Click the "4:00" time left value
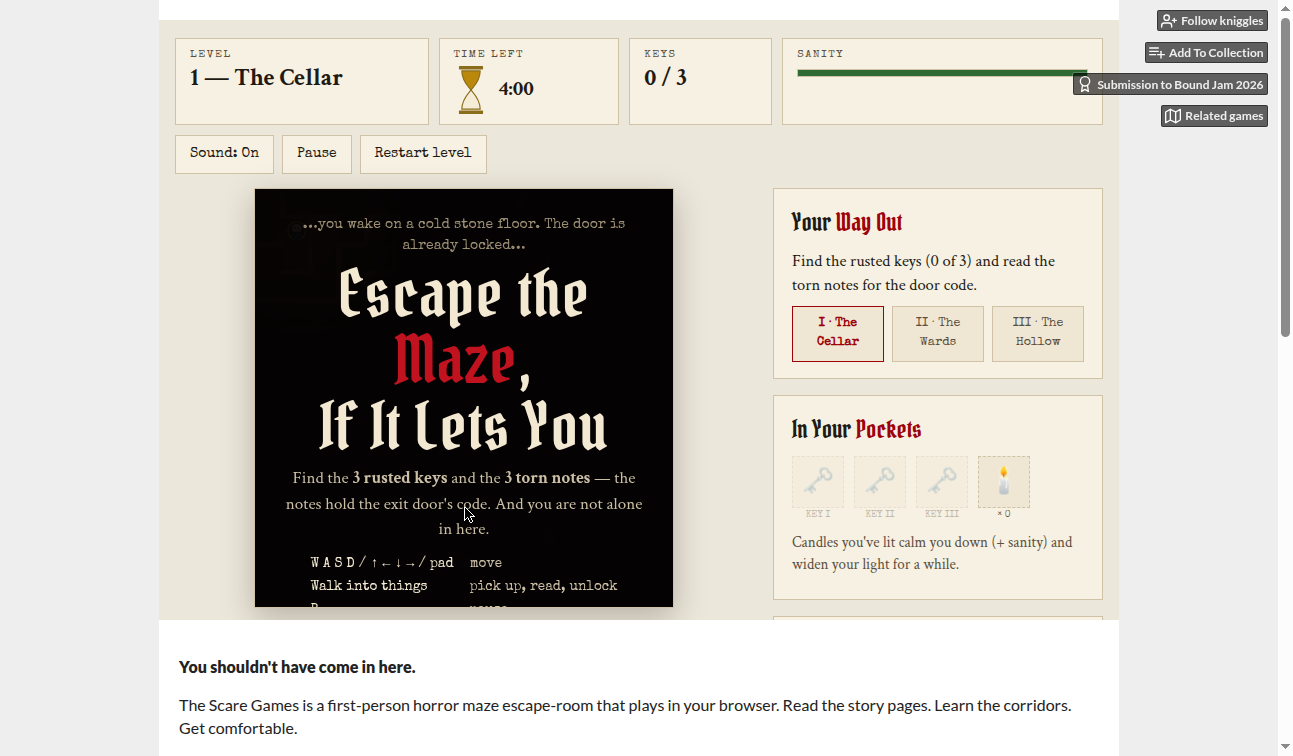The image size is (1293, 756). pos(516,89)
